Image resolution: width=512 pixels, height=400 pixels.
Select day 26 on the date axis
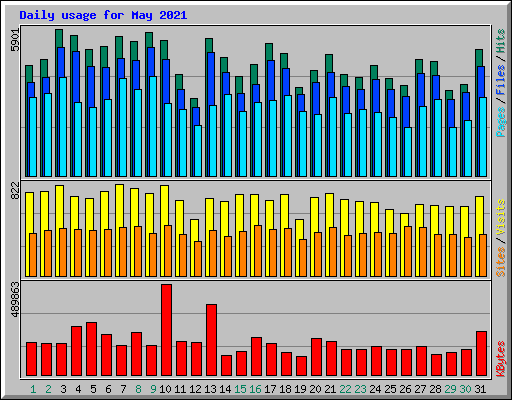(x=405, y=389)
